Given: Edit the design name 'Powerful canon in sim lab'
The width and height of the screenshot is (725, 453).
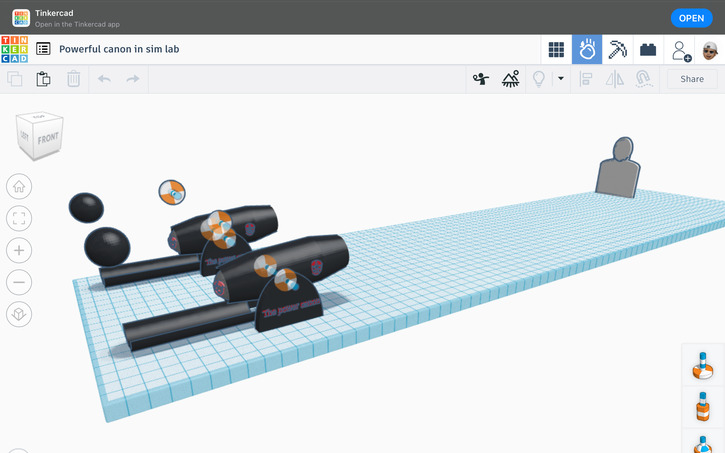Looking at the screenshot, I should tap(119, 49).
